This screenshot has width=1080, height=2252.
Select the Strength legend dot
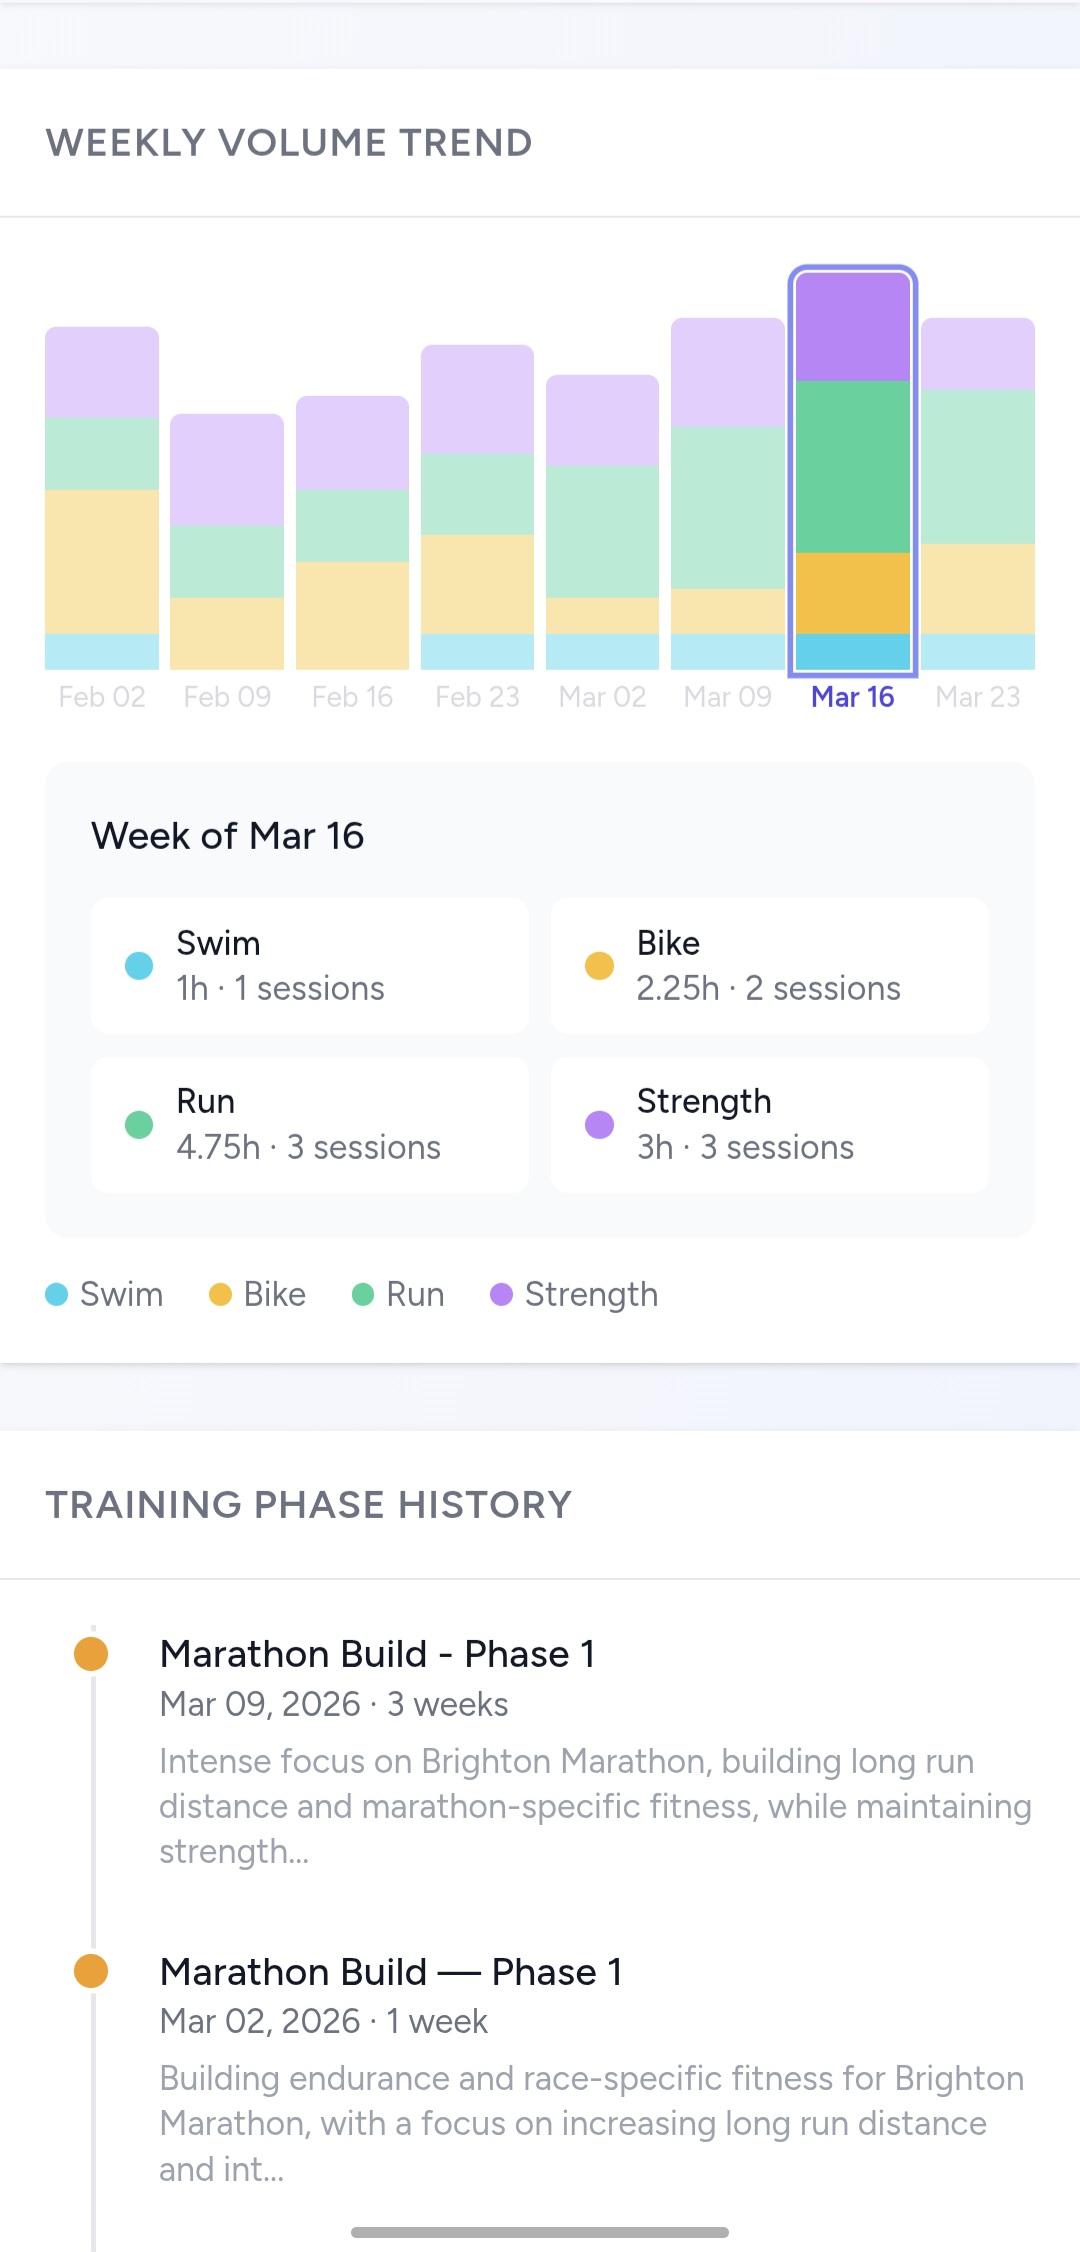(x=501, y=1294)
